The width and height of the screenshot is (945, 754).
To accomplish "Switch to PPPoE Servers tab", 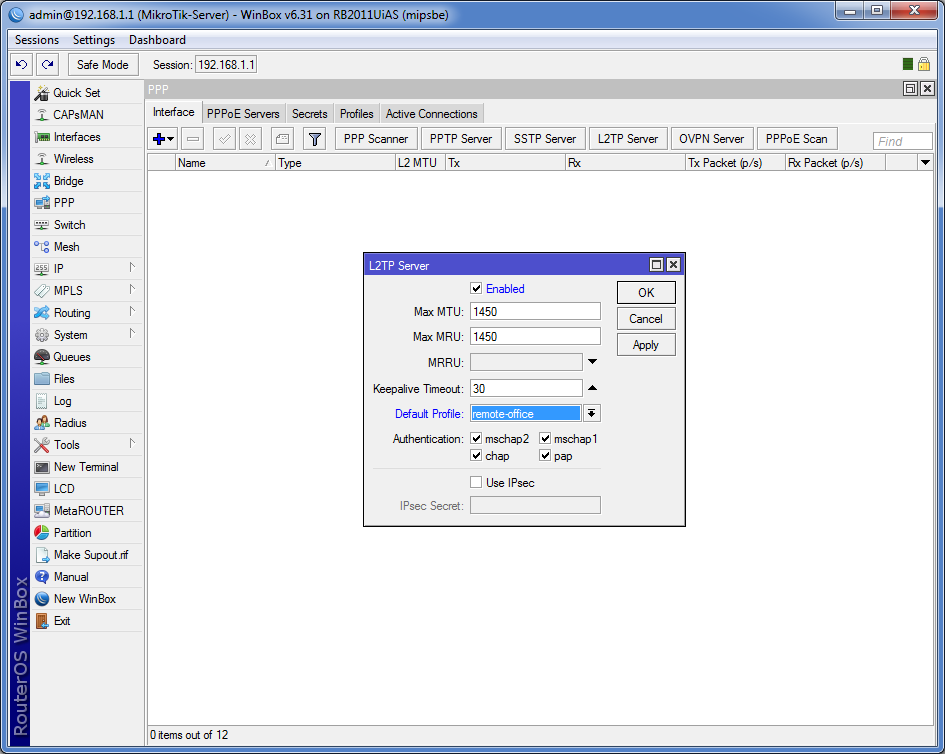I will click(x=243, y=113).
